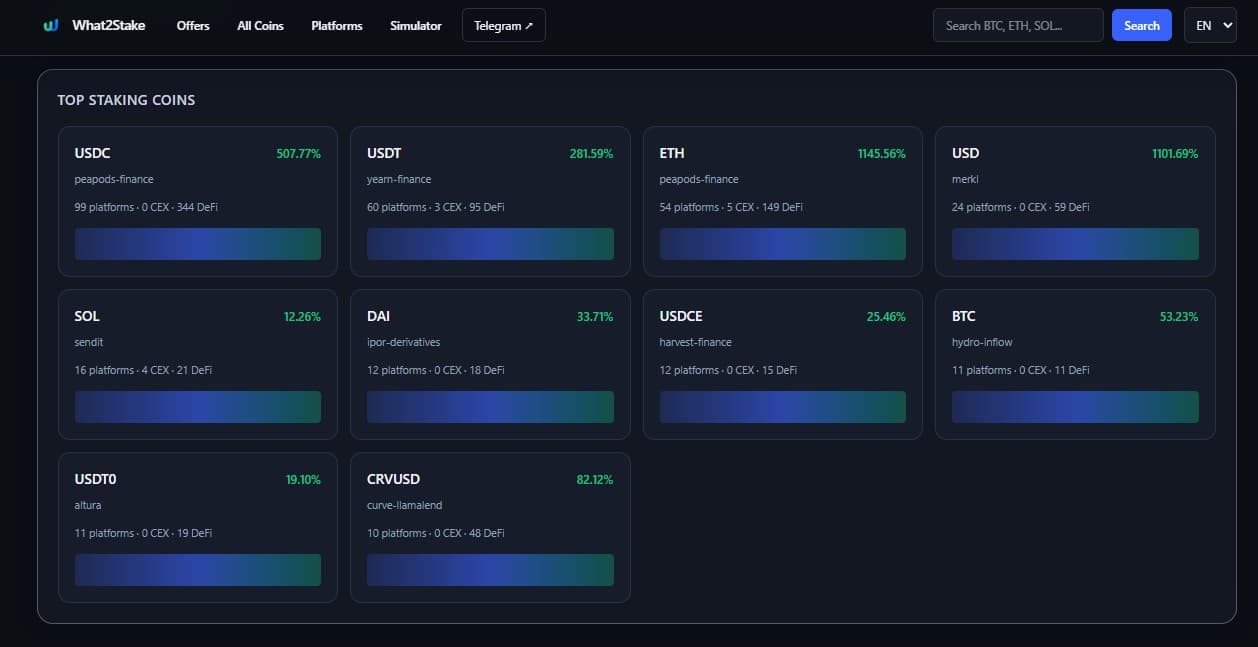Click the gradient bar on CRVUSD card
1258x647 pixels.
[x=490, y=570]
